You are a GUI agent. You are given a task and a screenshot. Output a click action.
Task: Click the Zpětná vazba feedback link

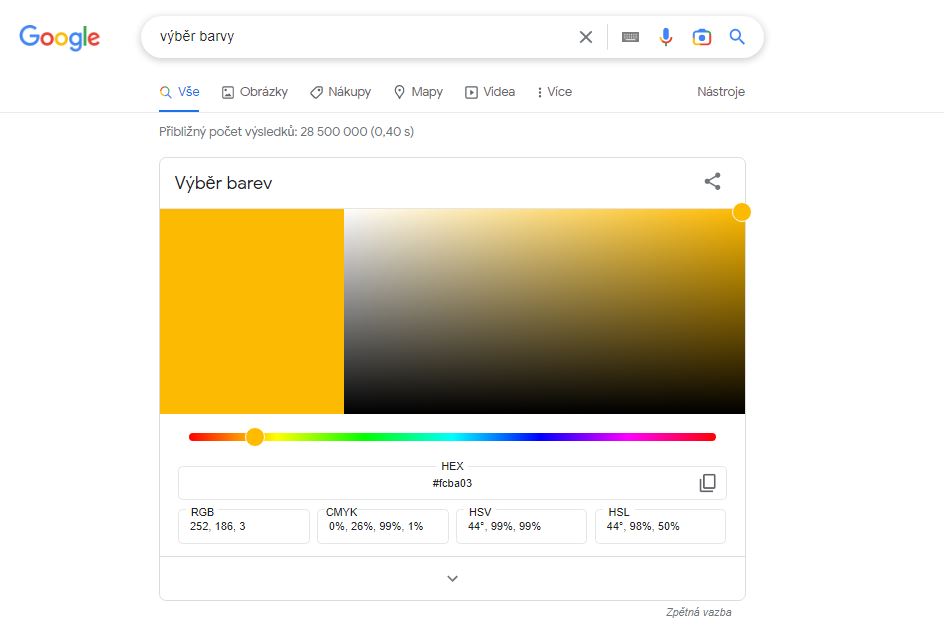(698, 612)
